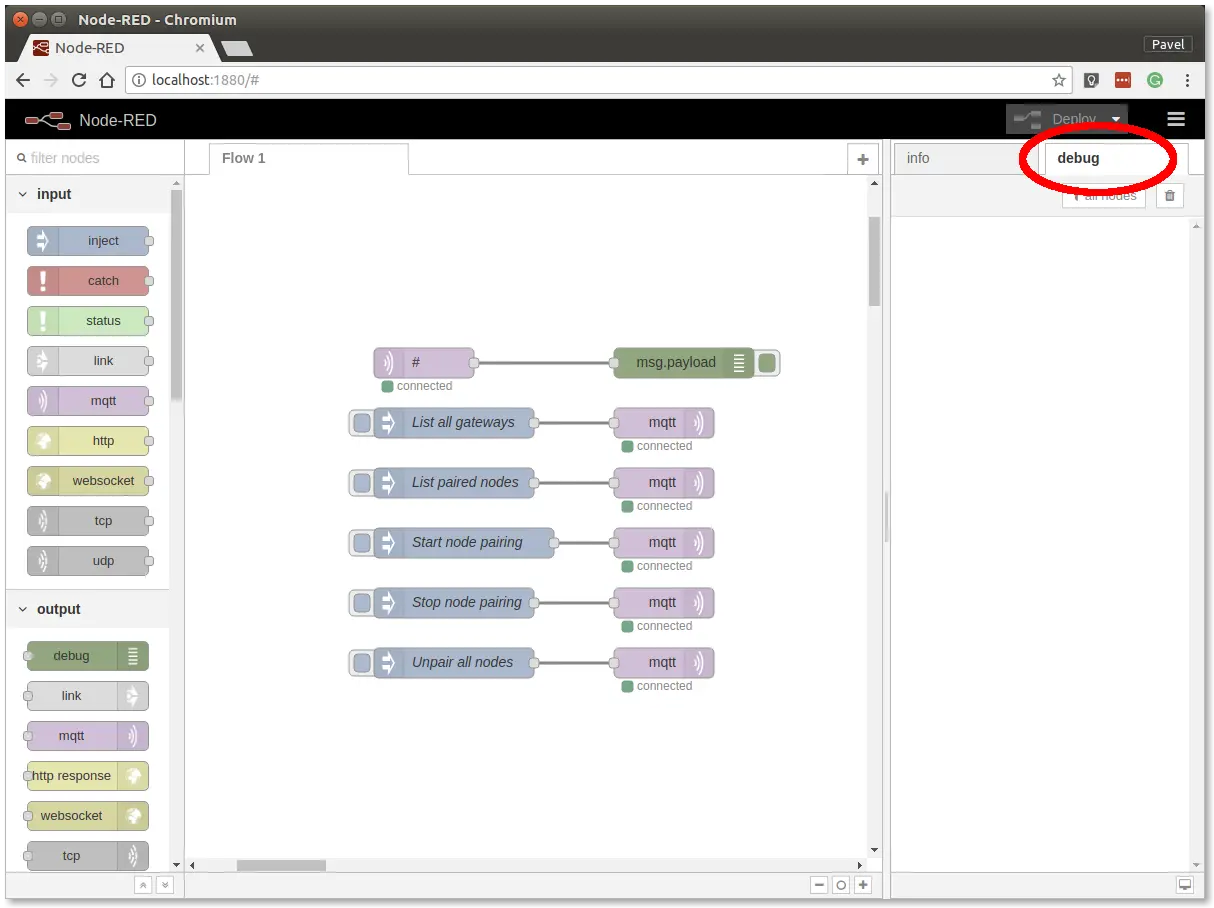Image resolution: width=1214 pixels, height=908 pixels.
Task: Pick the tcp node under the output category
Action: 88,856
